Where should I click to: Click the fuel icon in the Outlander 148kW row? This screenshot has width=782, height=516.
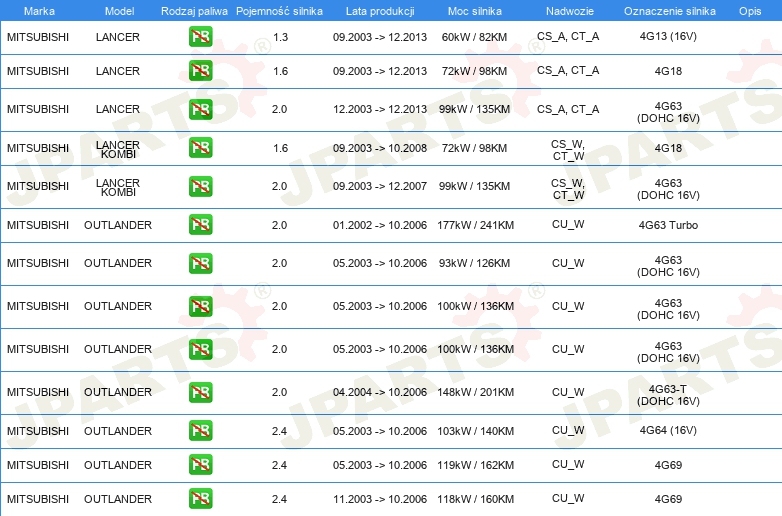[200, 392]
